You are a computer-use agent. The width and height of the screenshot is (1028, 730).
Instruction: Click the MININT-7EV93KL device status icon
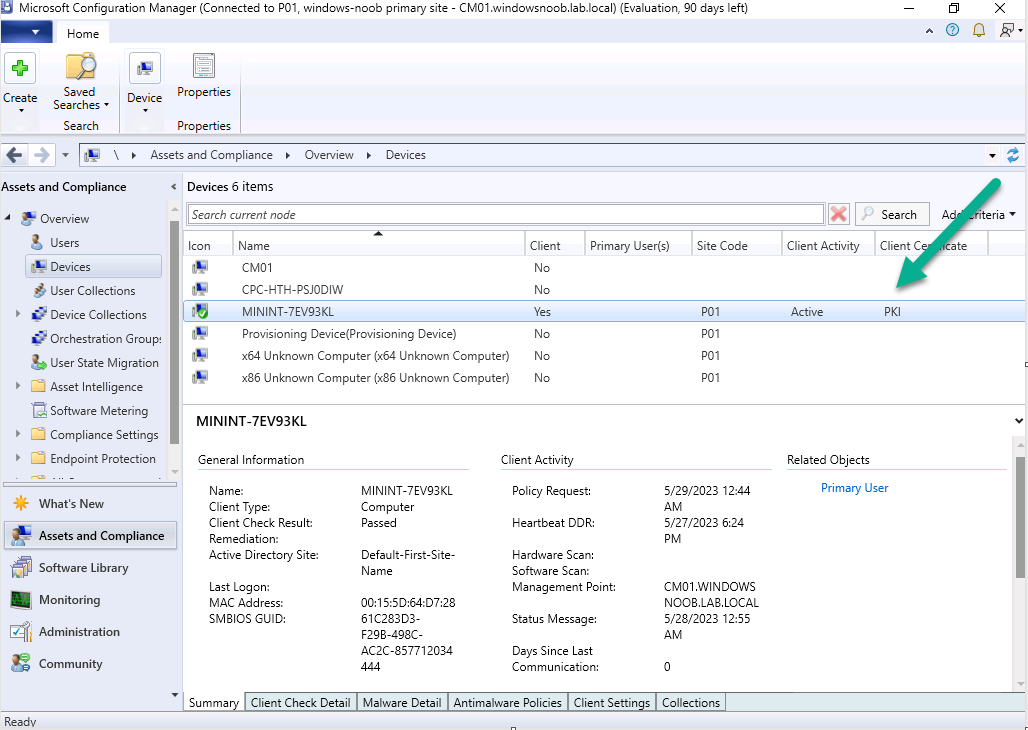tap(199, 312)
